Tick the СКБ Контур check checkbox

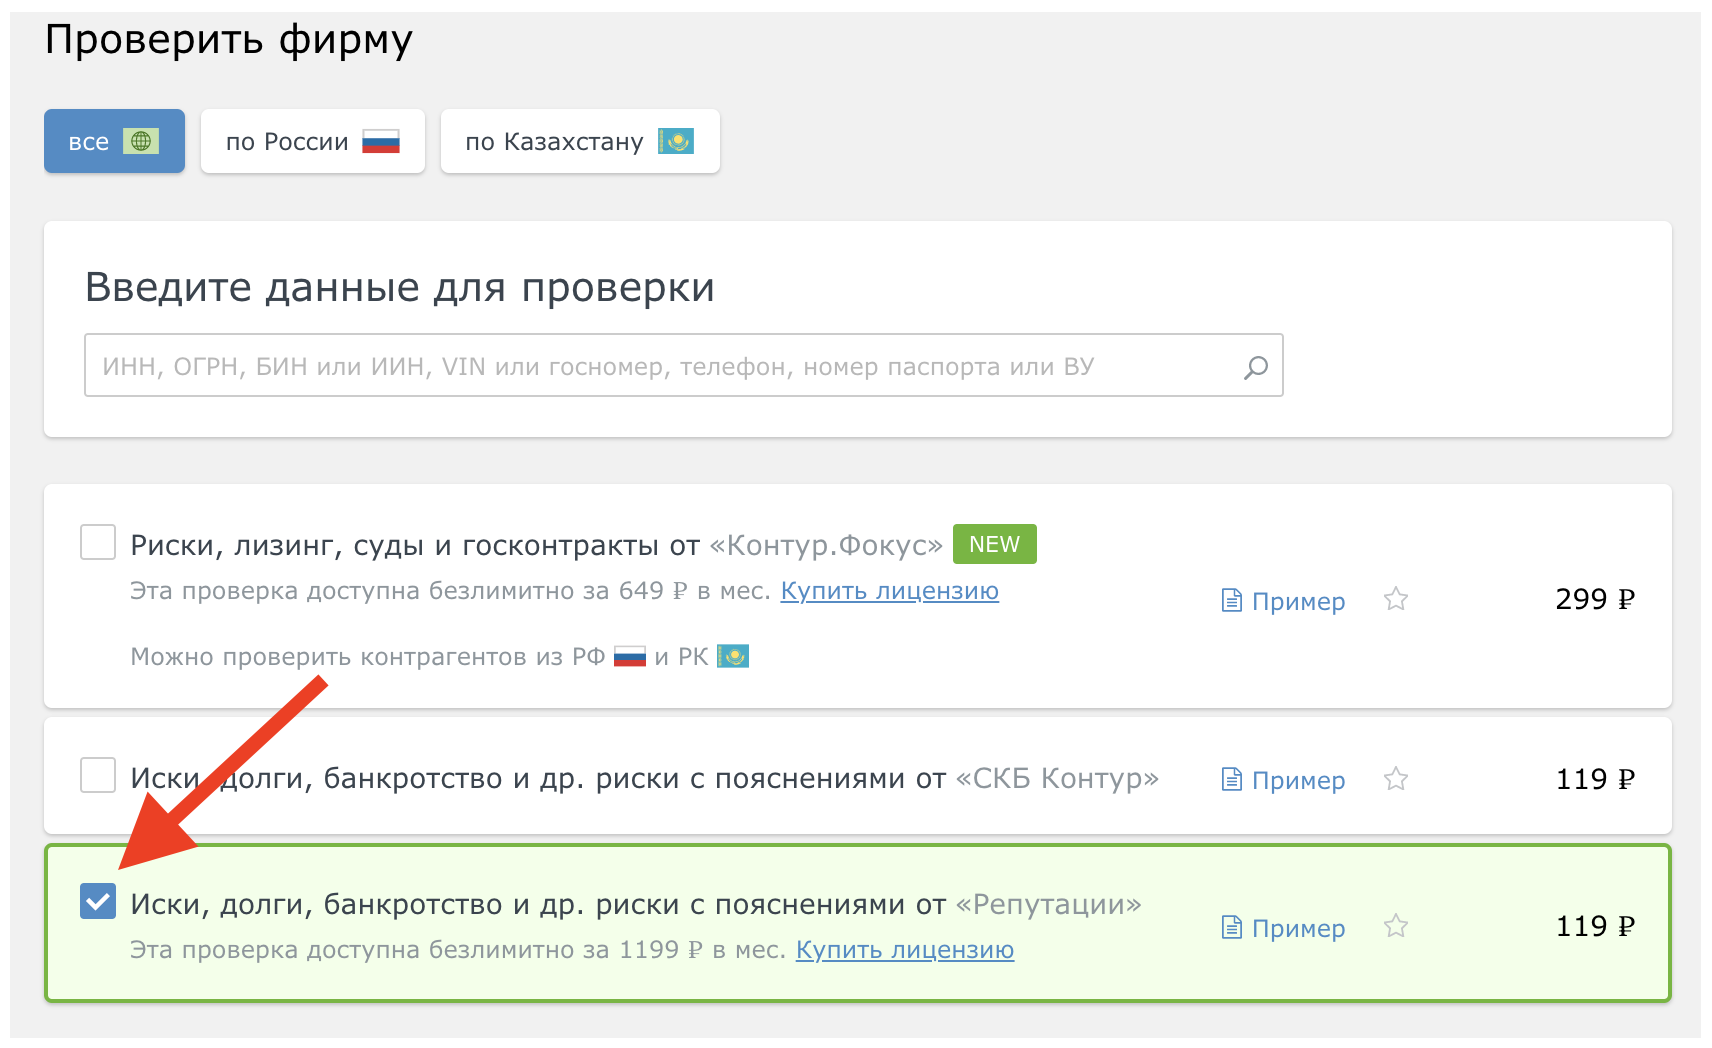click(x=98, y=775)
